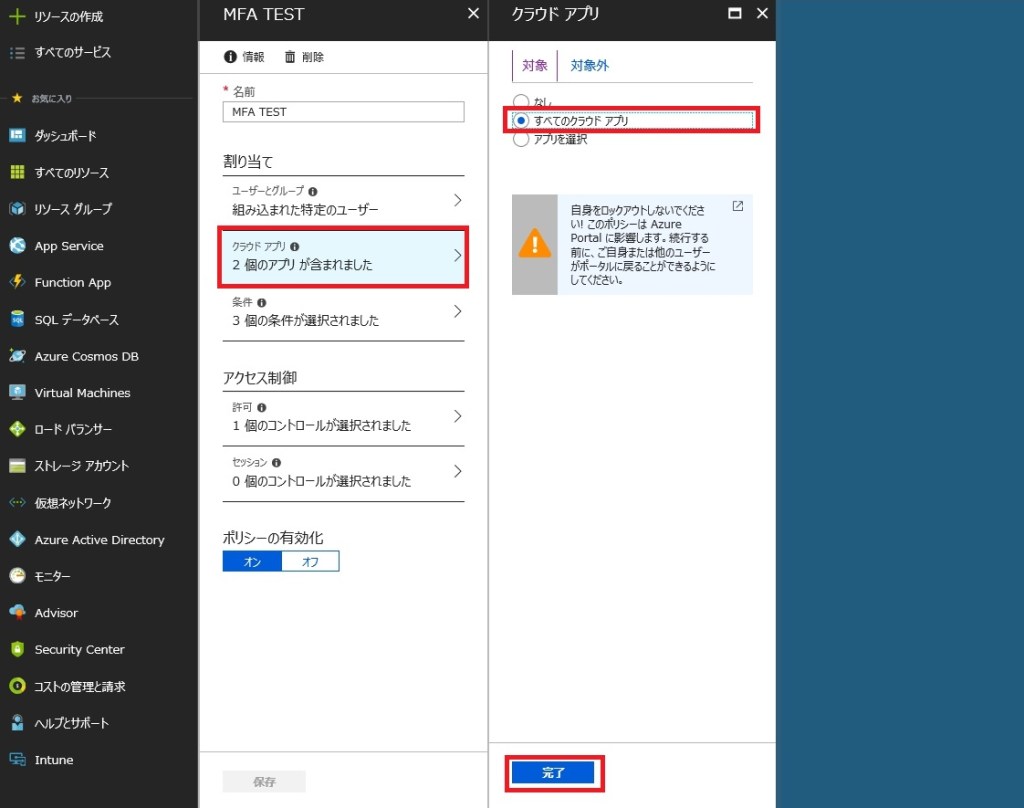Click the お気に入り star icon
Image resolution: width=1024 pixels, height=808 pixels.
point(18,98)
